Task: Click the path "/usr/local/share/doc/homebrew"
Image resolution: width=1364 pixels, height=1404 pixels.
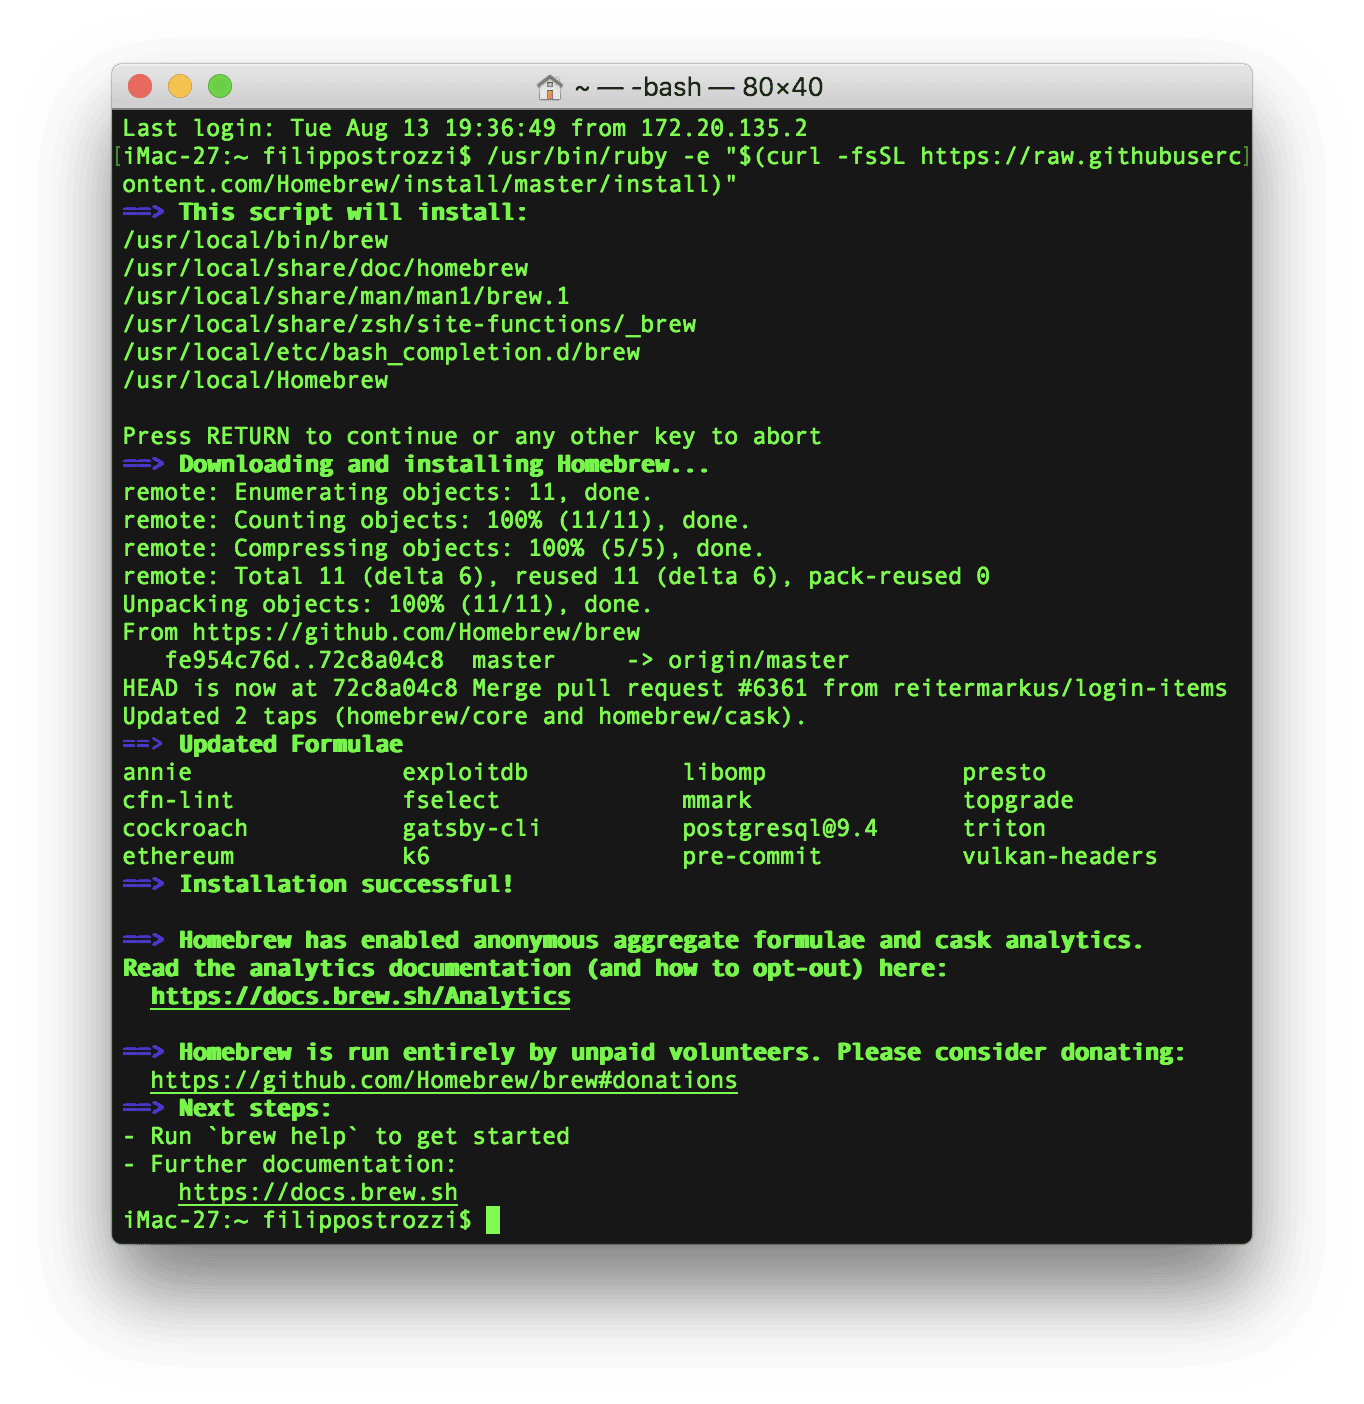Action: coord(325,269)
